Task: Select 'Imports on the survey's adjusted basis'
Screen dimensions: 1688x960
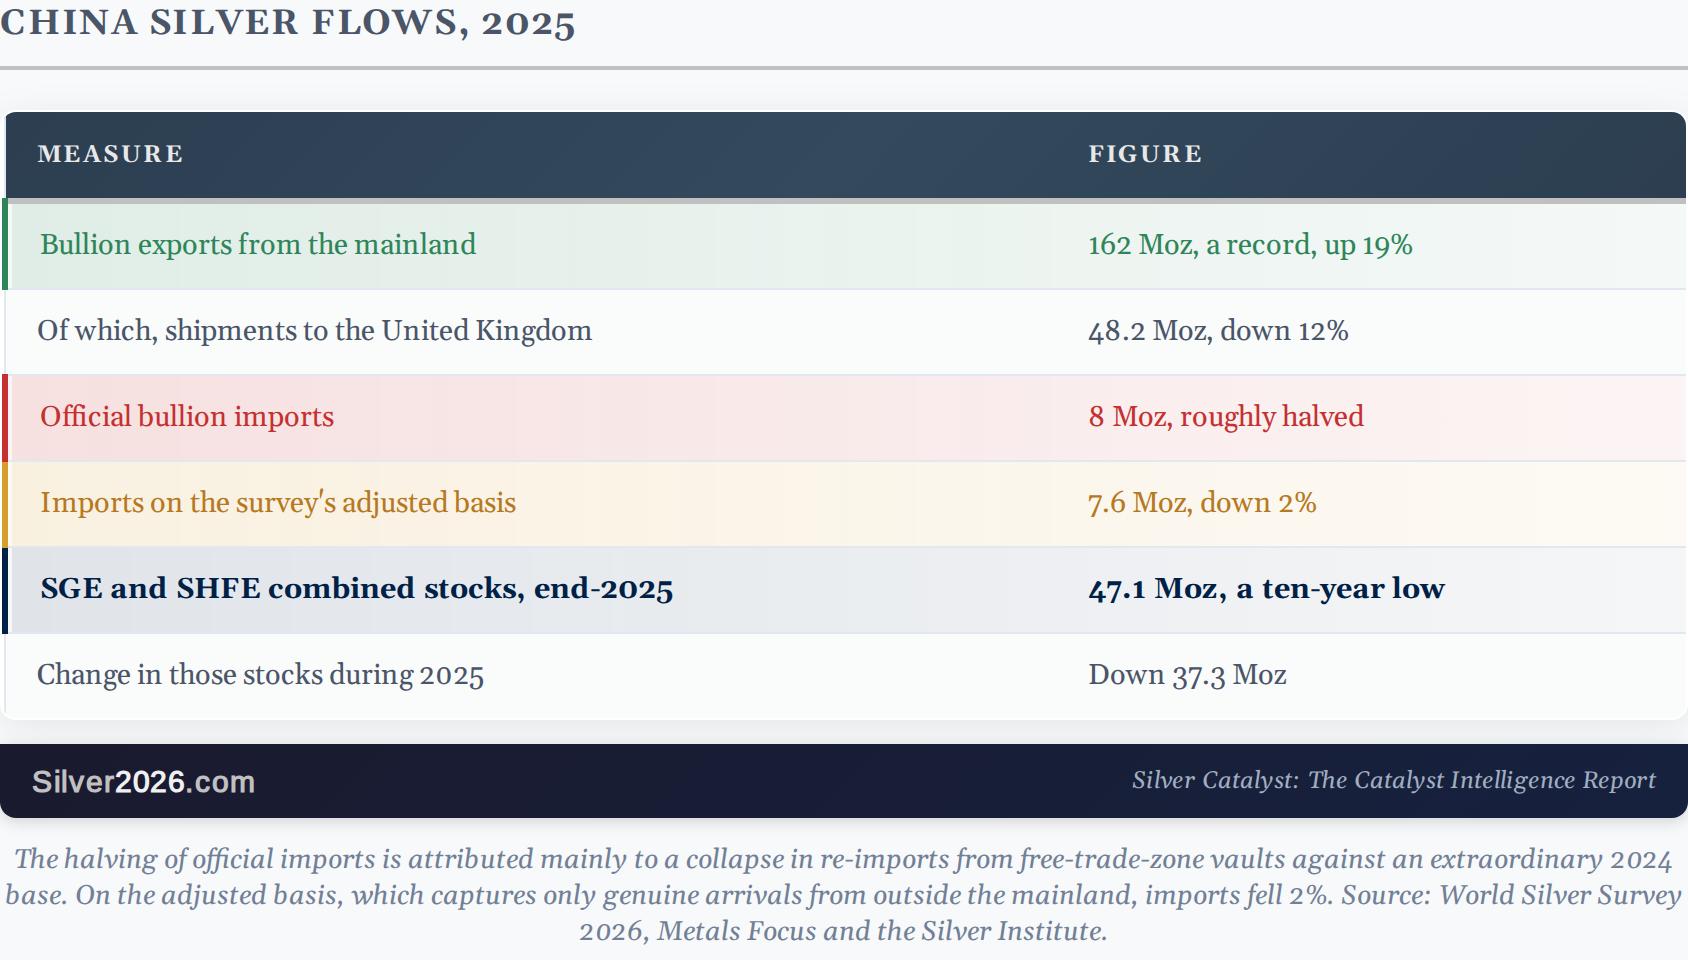Action: click(278, 502)
